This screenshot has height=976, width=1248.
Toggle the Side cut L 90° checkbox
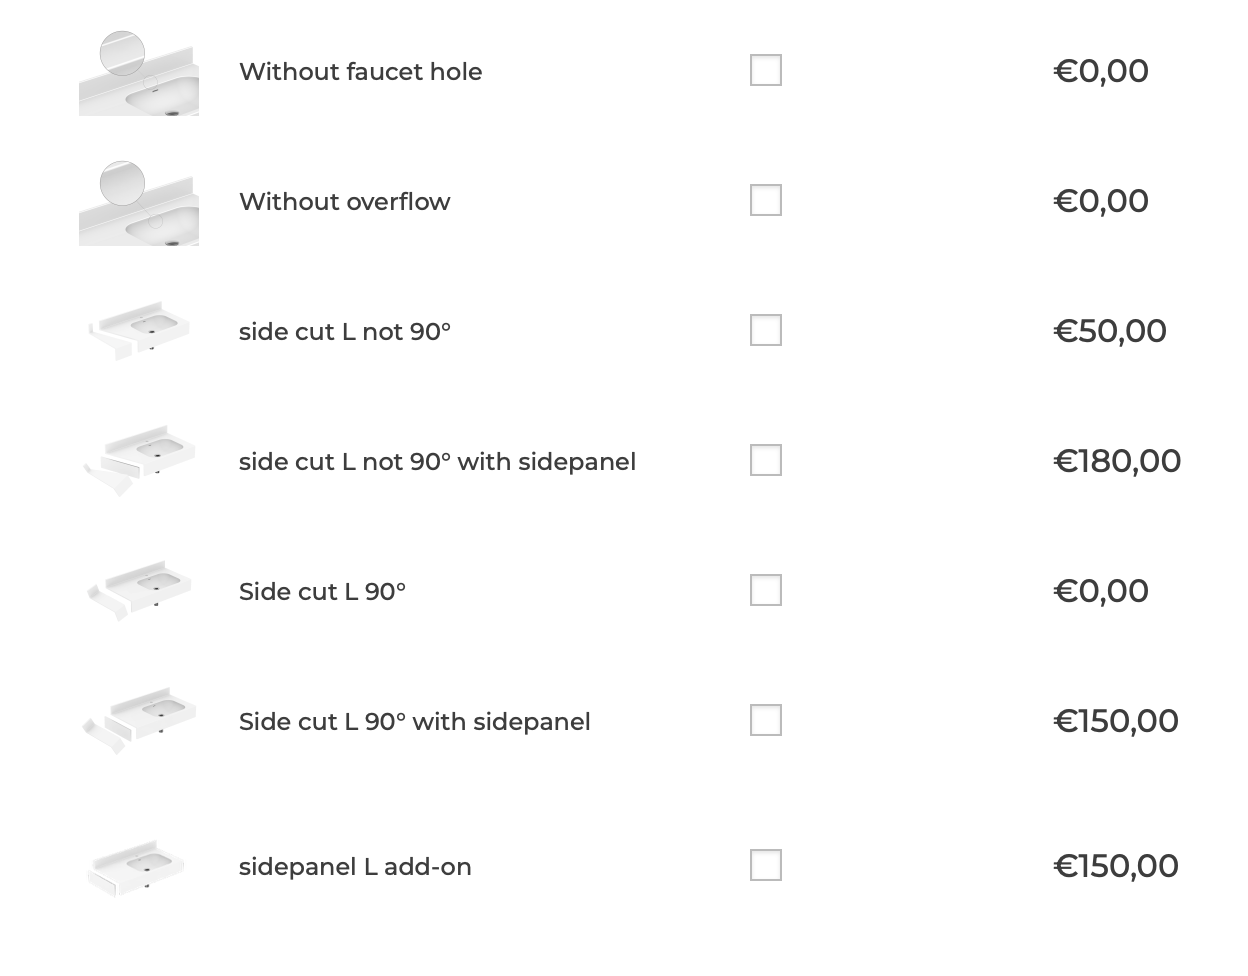pyautogui.click(x=766, y=591)
